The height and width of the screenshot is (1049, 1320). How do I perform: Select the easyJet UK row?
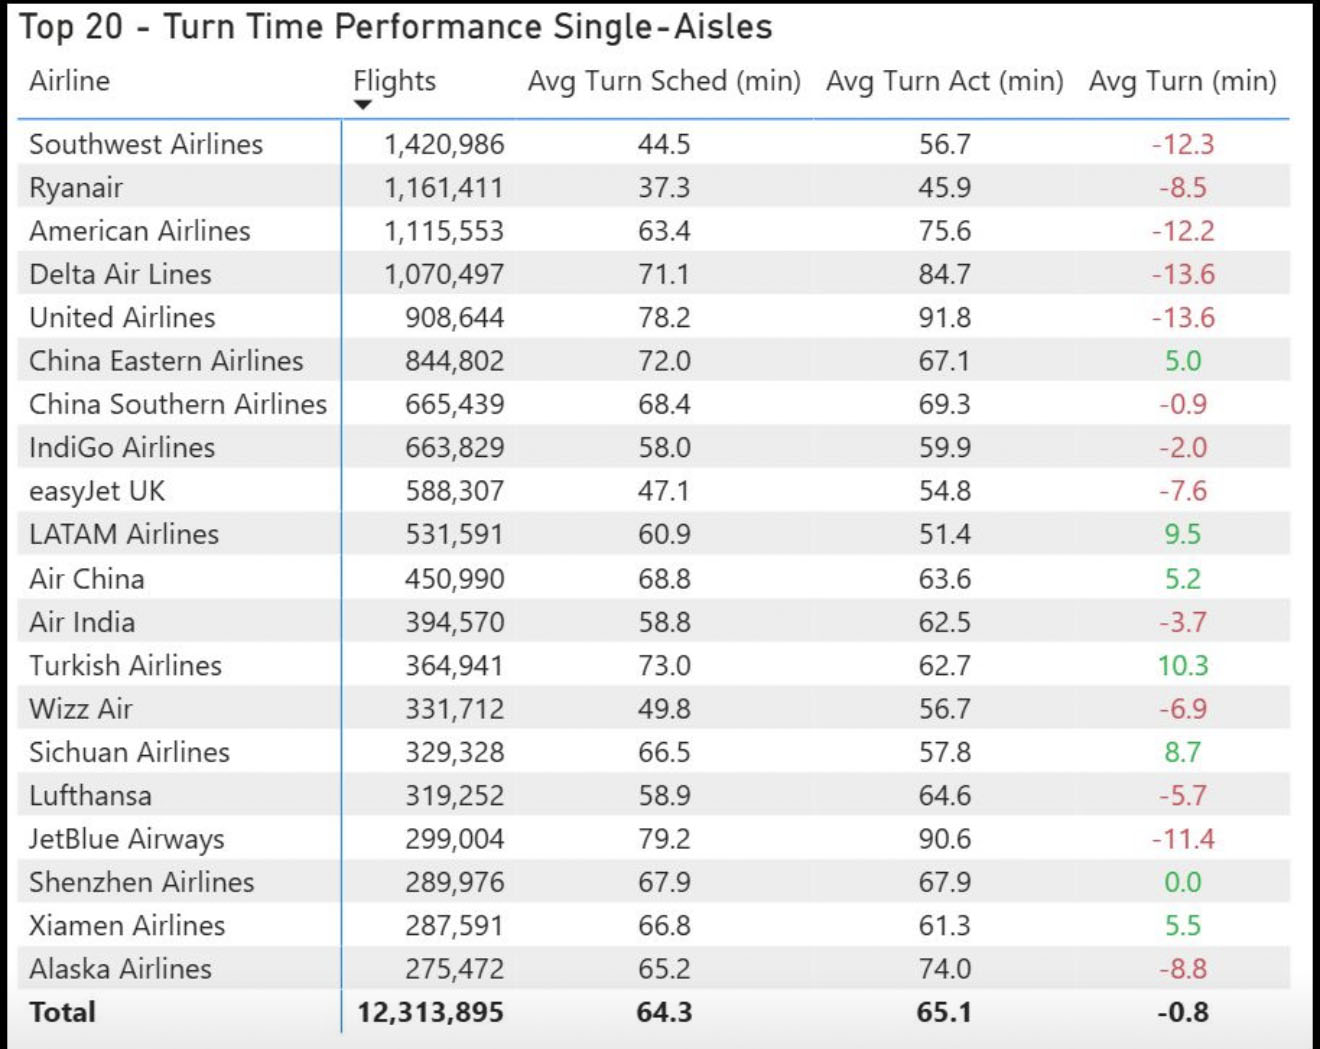[x=97, y=491]
